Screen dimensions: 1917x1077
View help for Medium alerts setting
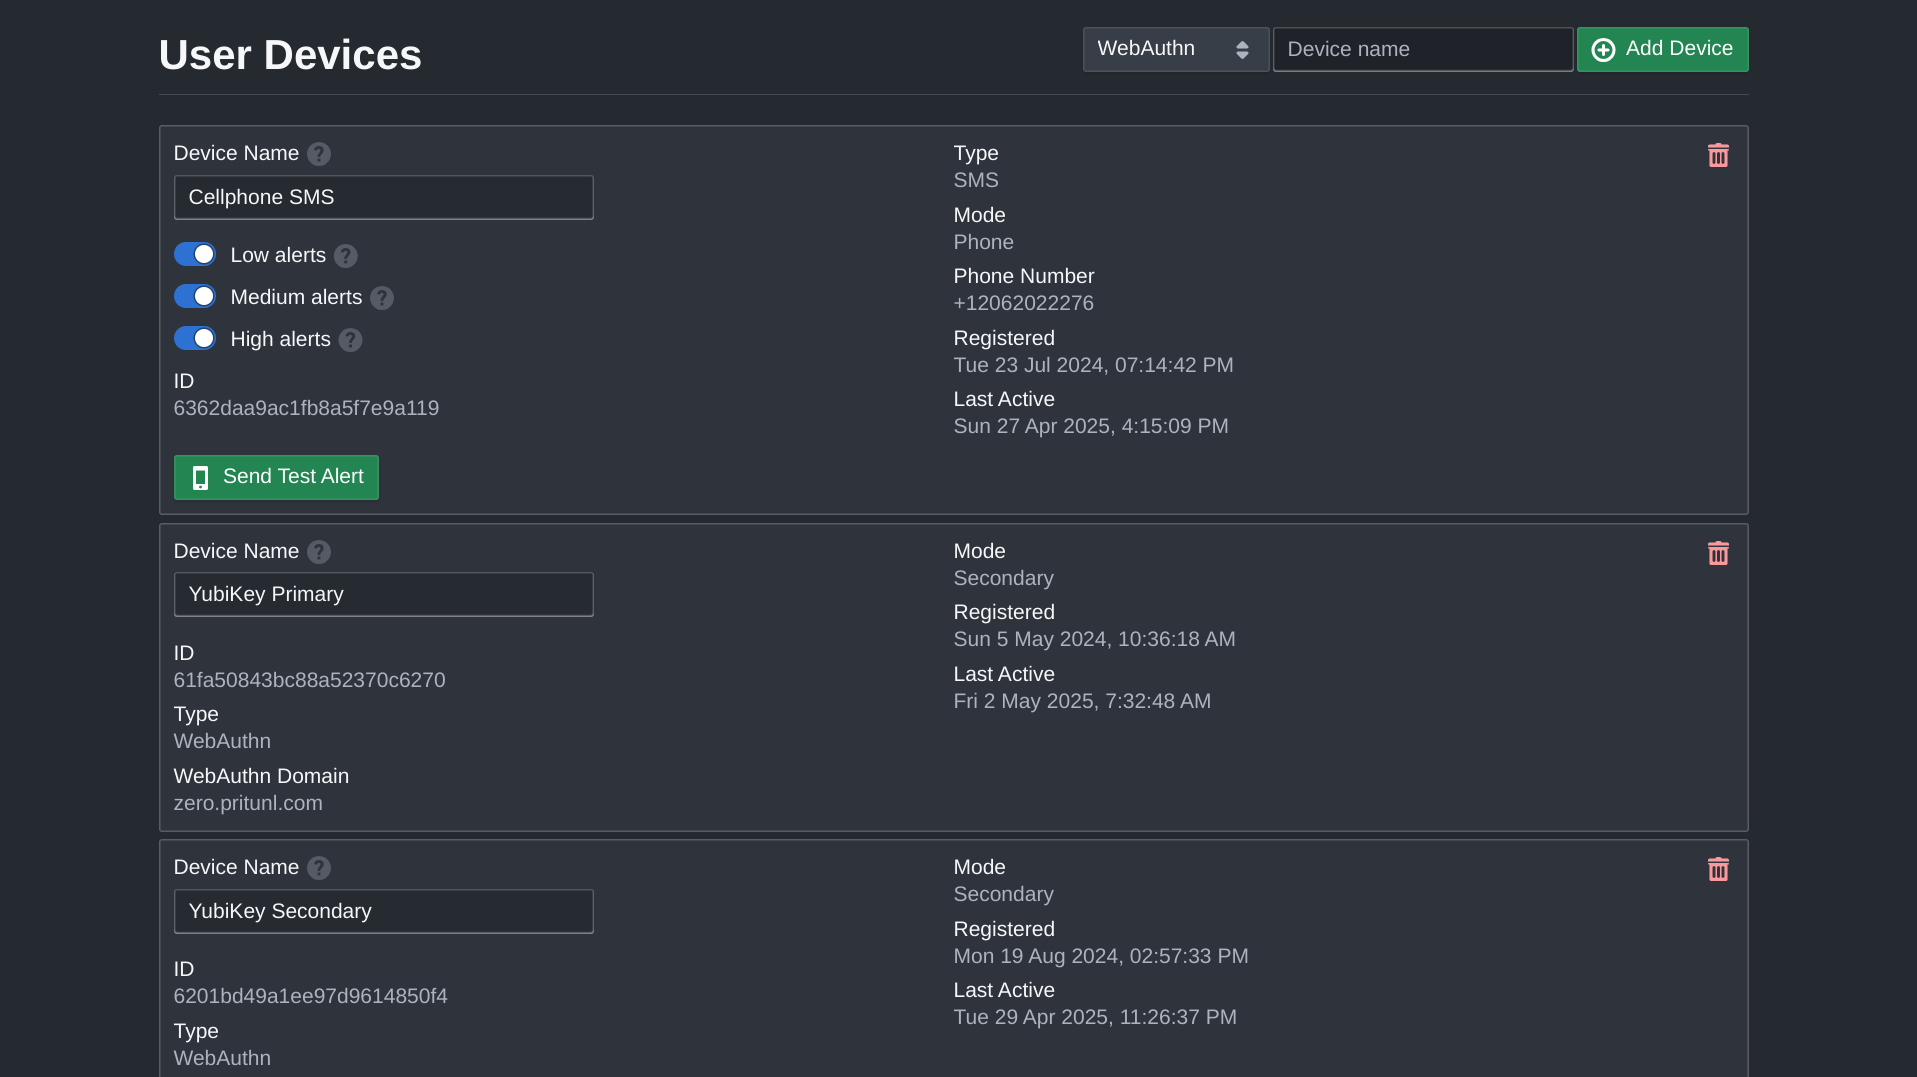[381, 298]
